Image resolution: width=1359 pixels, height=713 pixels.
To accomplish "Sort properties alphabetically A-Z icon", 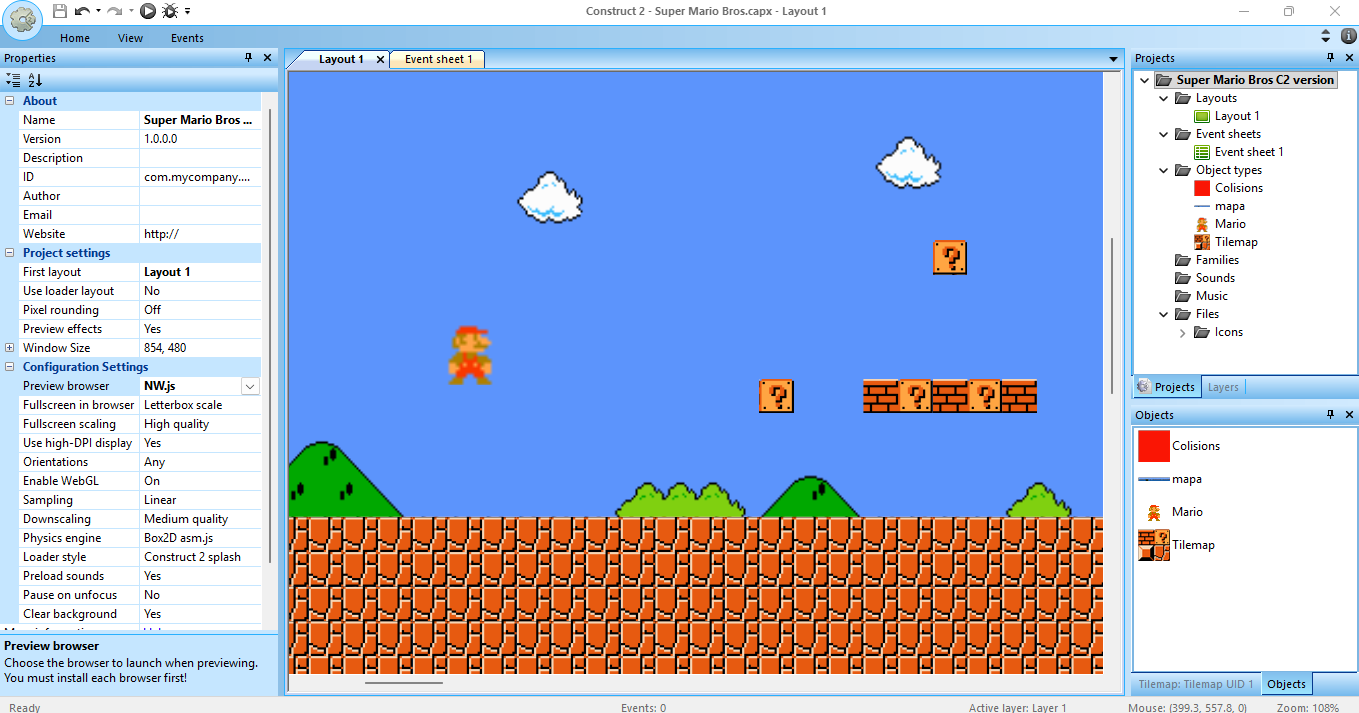I will coord(35,80).
